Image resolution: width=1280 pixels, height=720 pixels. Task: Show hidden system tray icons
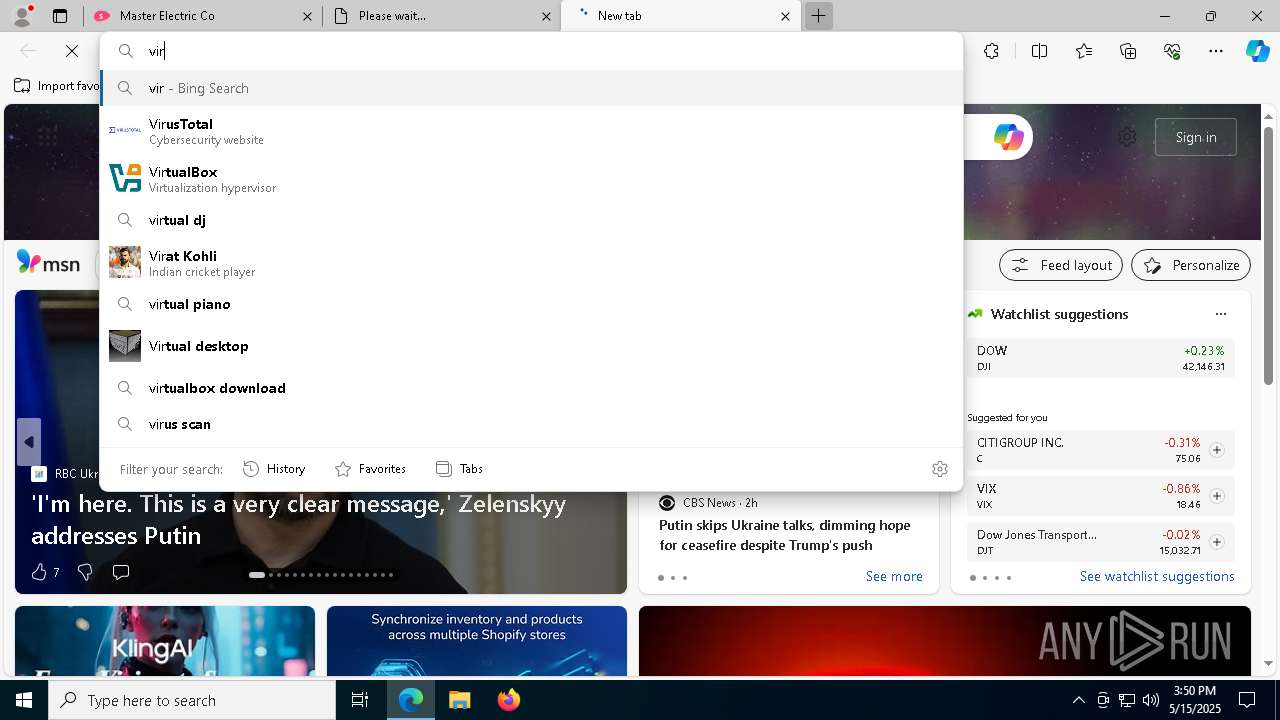[1078, 700]
